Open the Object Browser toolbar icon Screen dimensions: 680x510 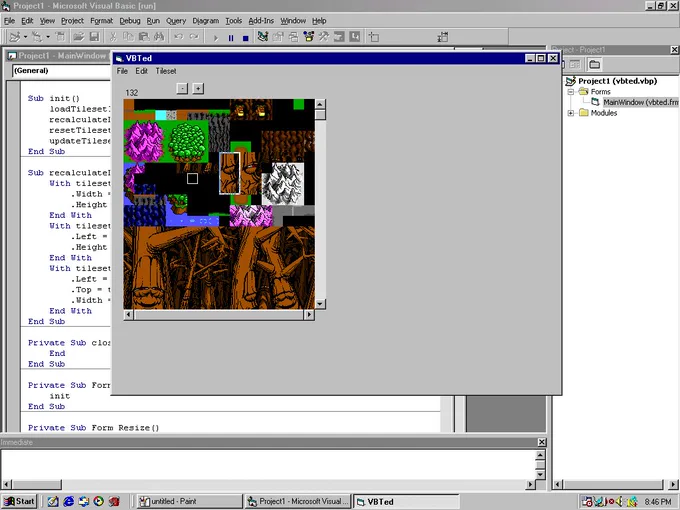308,37
